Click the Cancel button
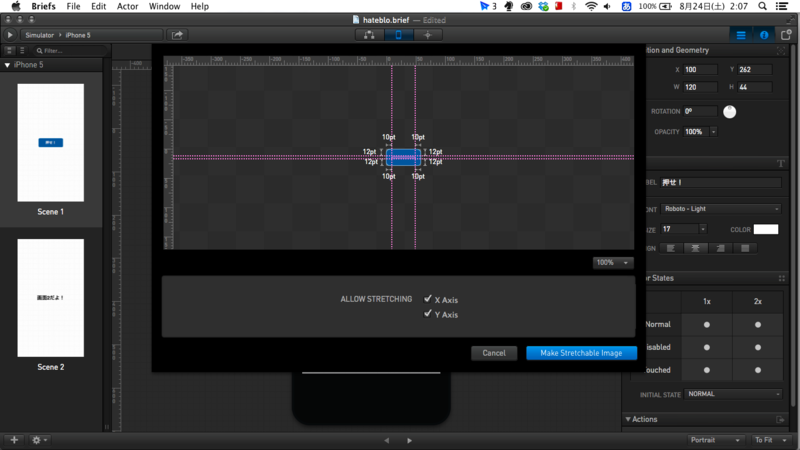The image size is (800, 450). pos(494,353)
